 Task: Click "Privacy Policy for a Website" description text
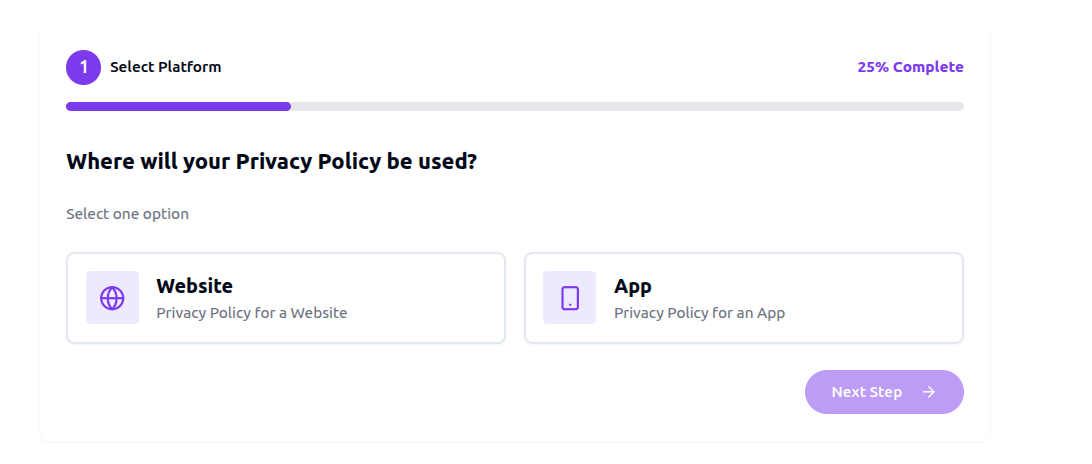(x=252, y=313)
